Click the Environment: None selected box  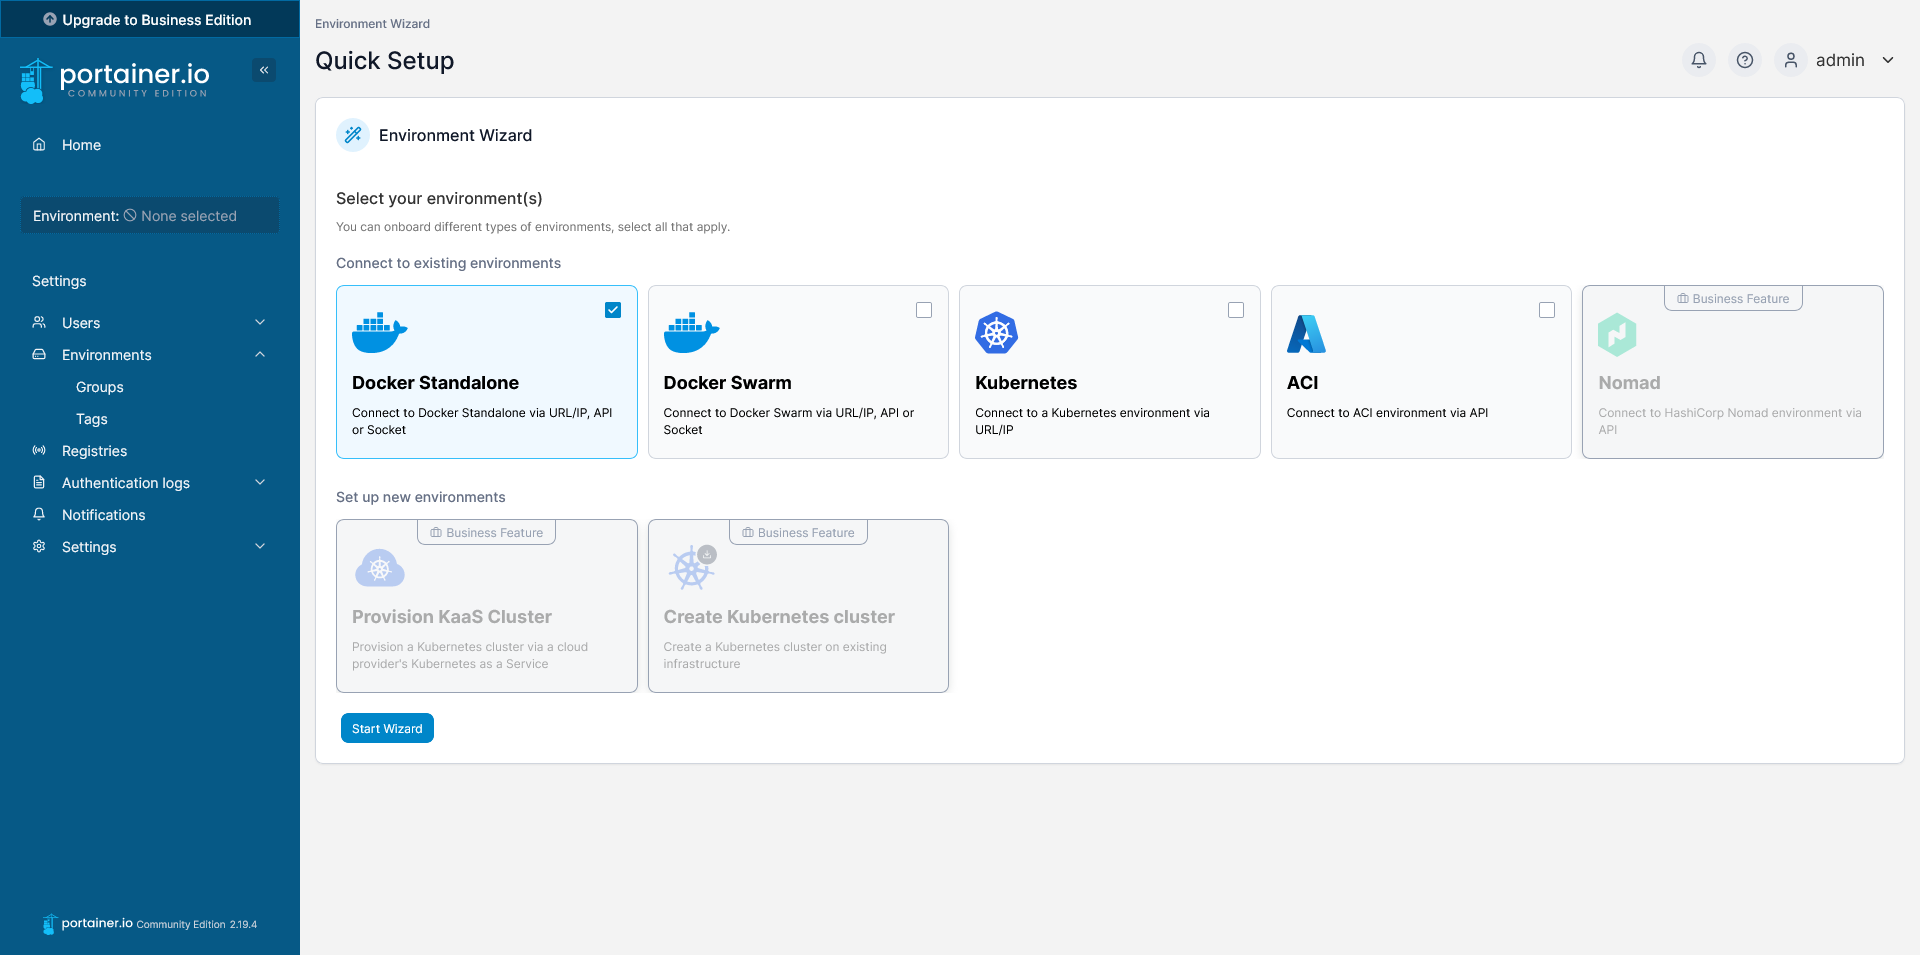150,215
